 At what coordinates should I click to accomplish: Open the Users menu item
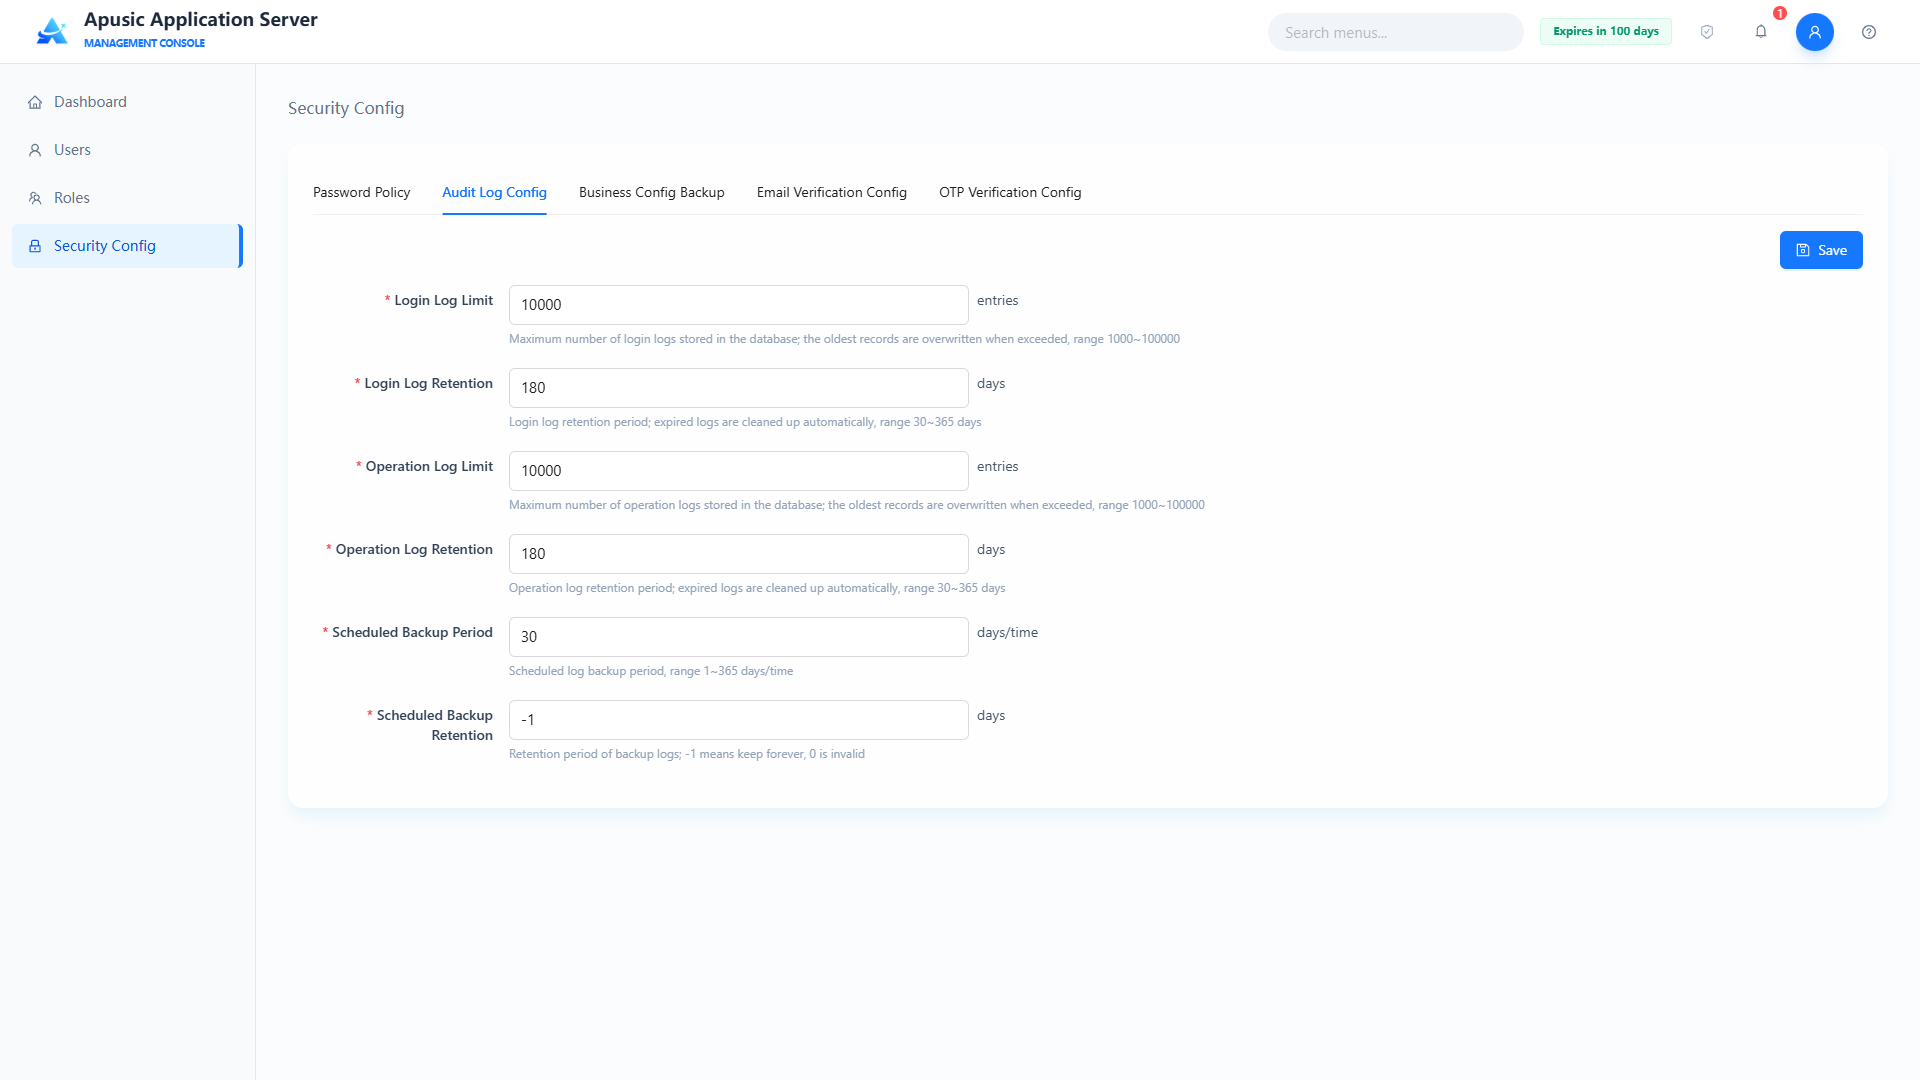click(127, 150)
